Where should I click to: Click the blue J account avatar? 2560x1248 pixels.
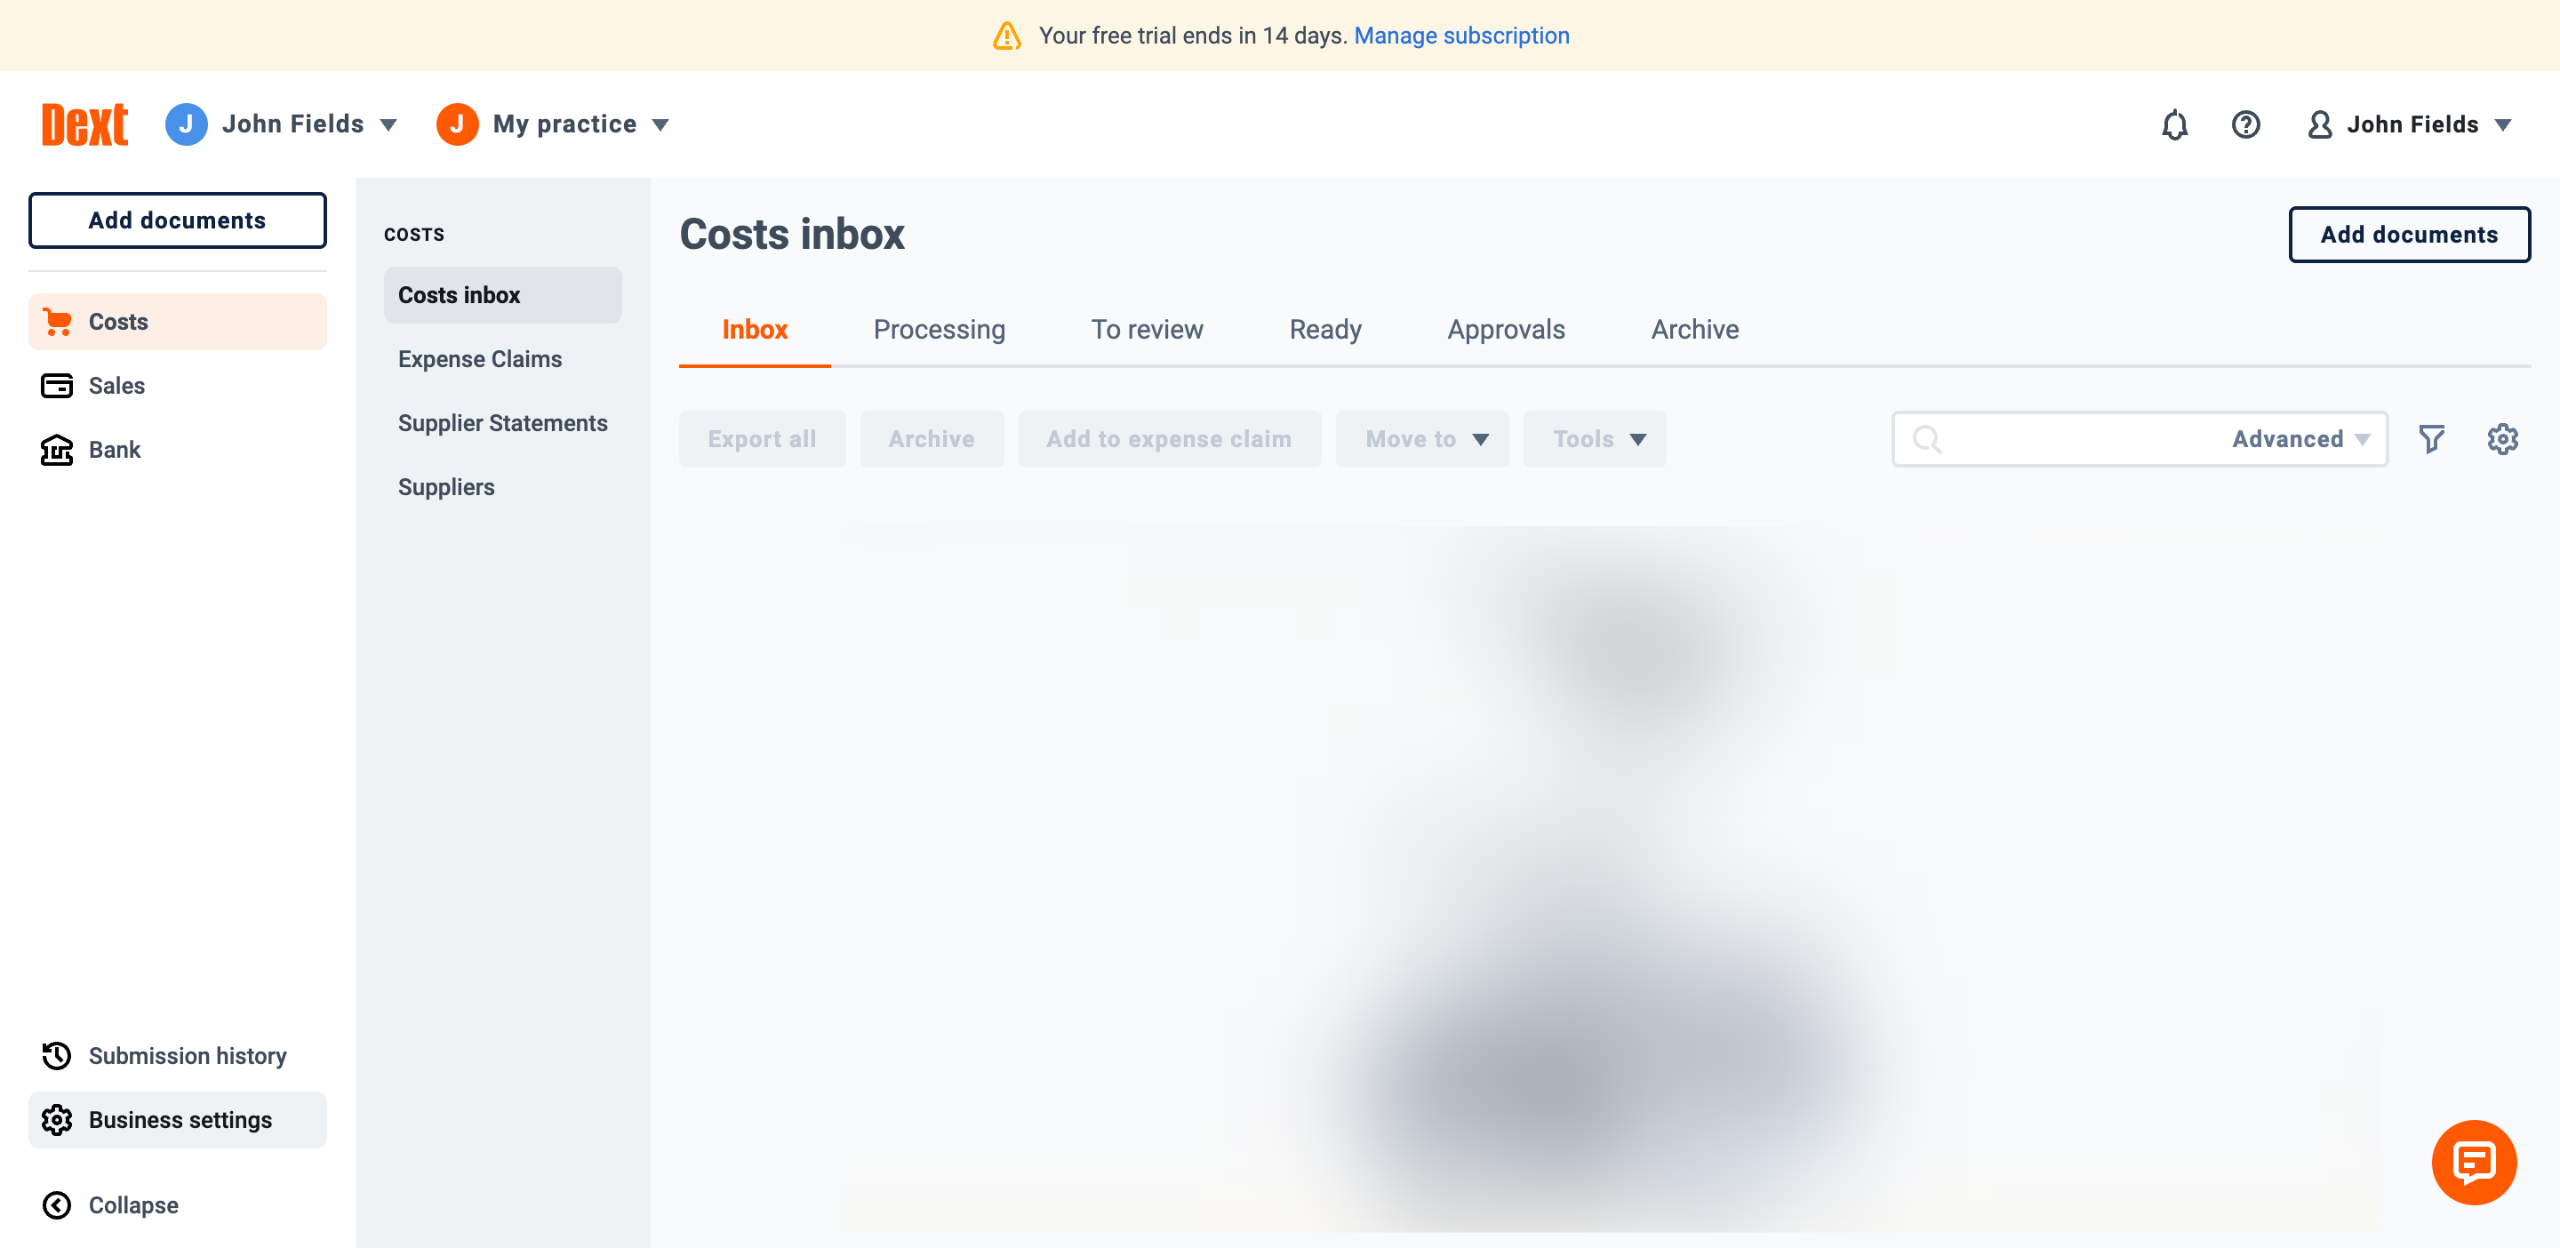[x=186, y=124]
